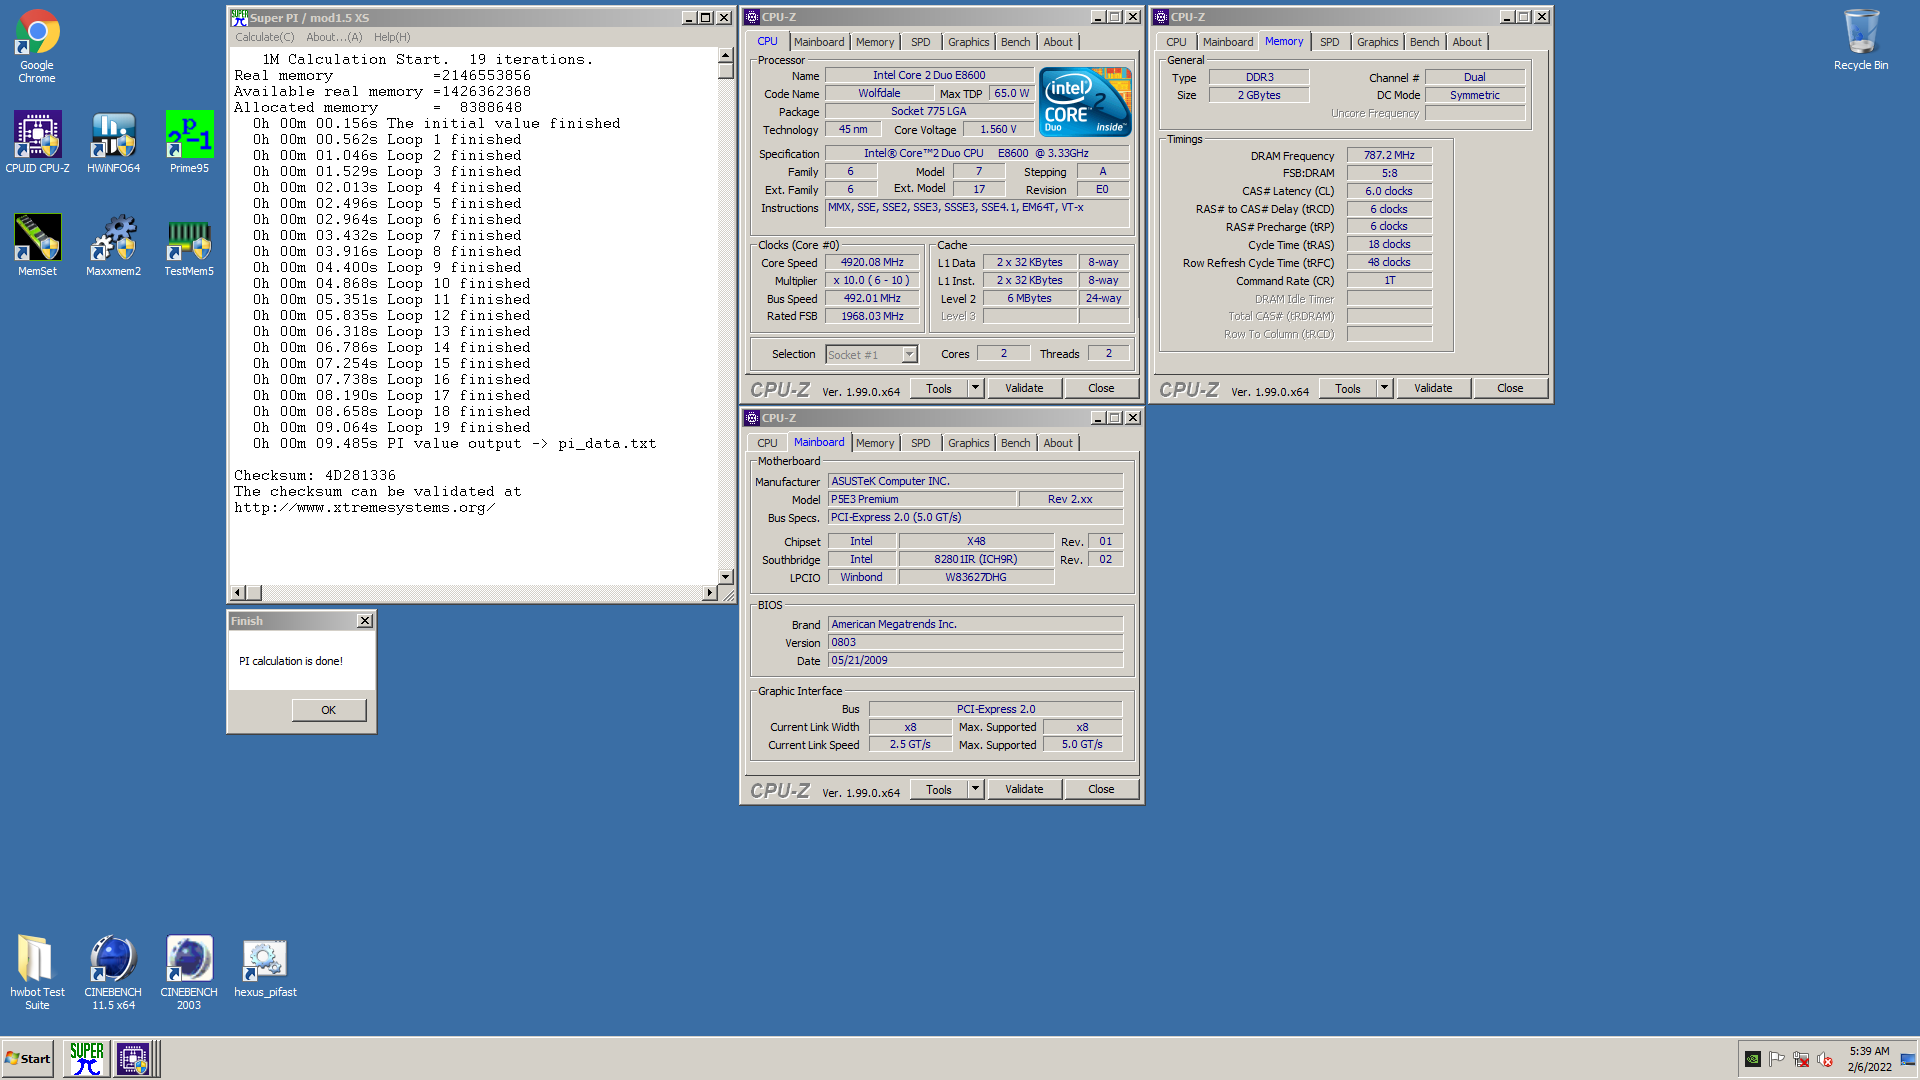Viewport: 1920px width, 1080px height.
Task: Select the MemSet desktop shortcut
Action: point(37,245)
